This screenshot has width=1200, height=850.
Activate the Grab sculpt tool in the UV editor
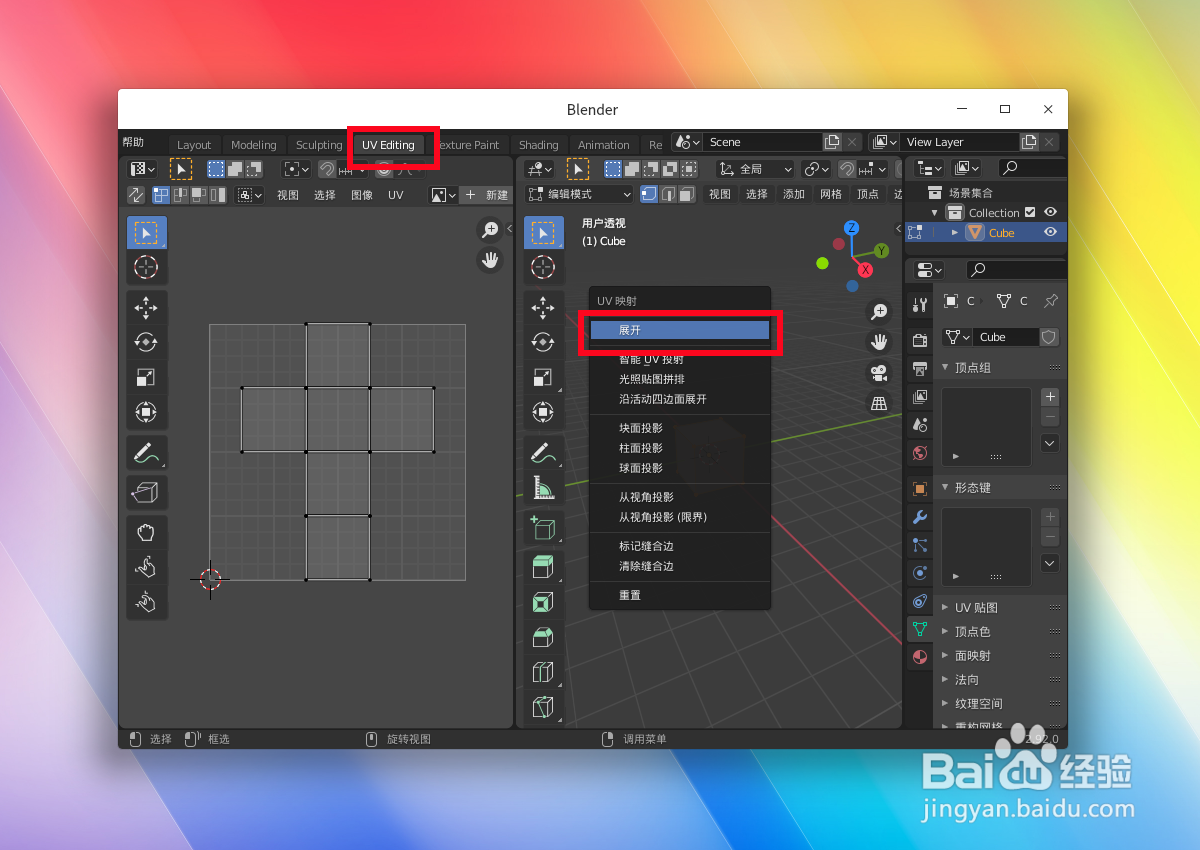[x=146, y=532]
